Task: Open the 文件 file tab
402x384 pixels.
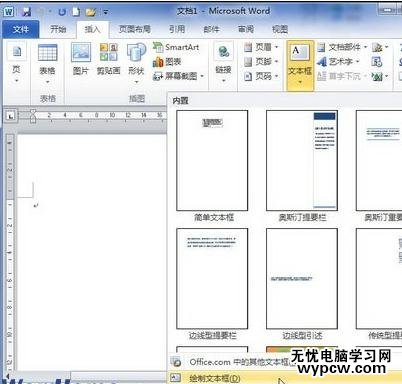Action: [x=21, y=30]
